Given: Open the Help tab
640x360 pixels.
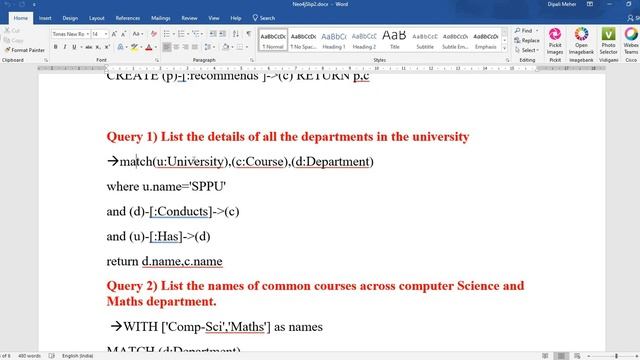Looking at the screenshot, I should pos(236,18).
